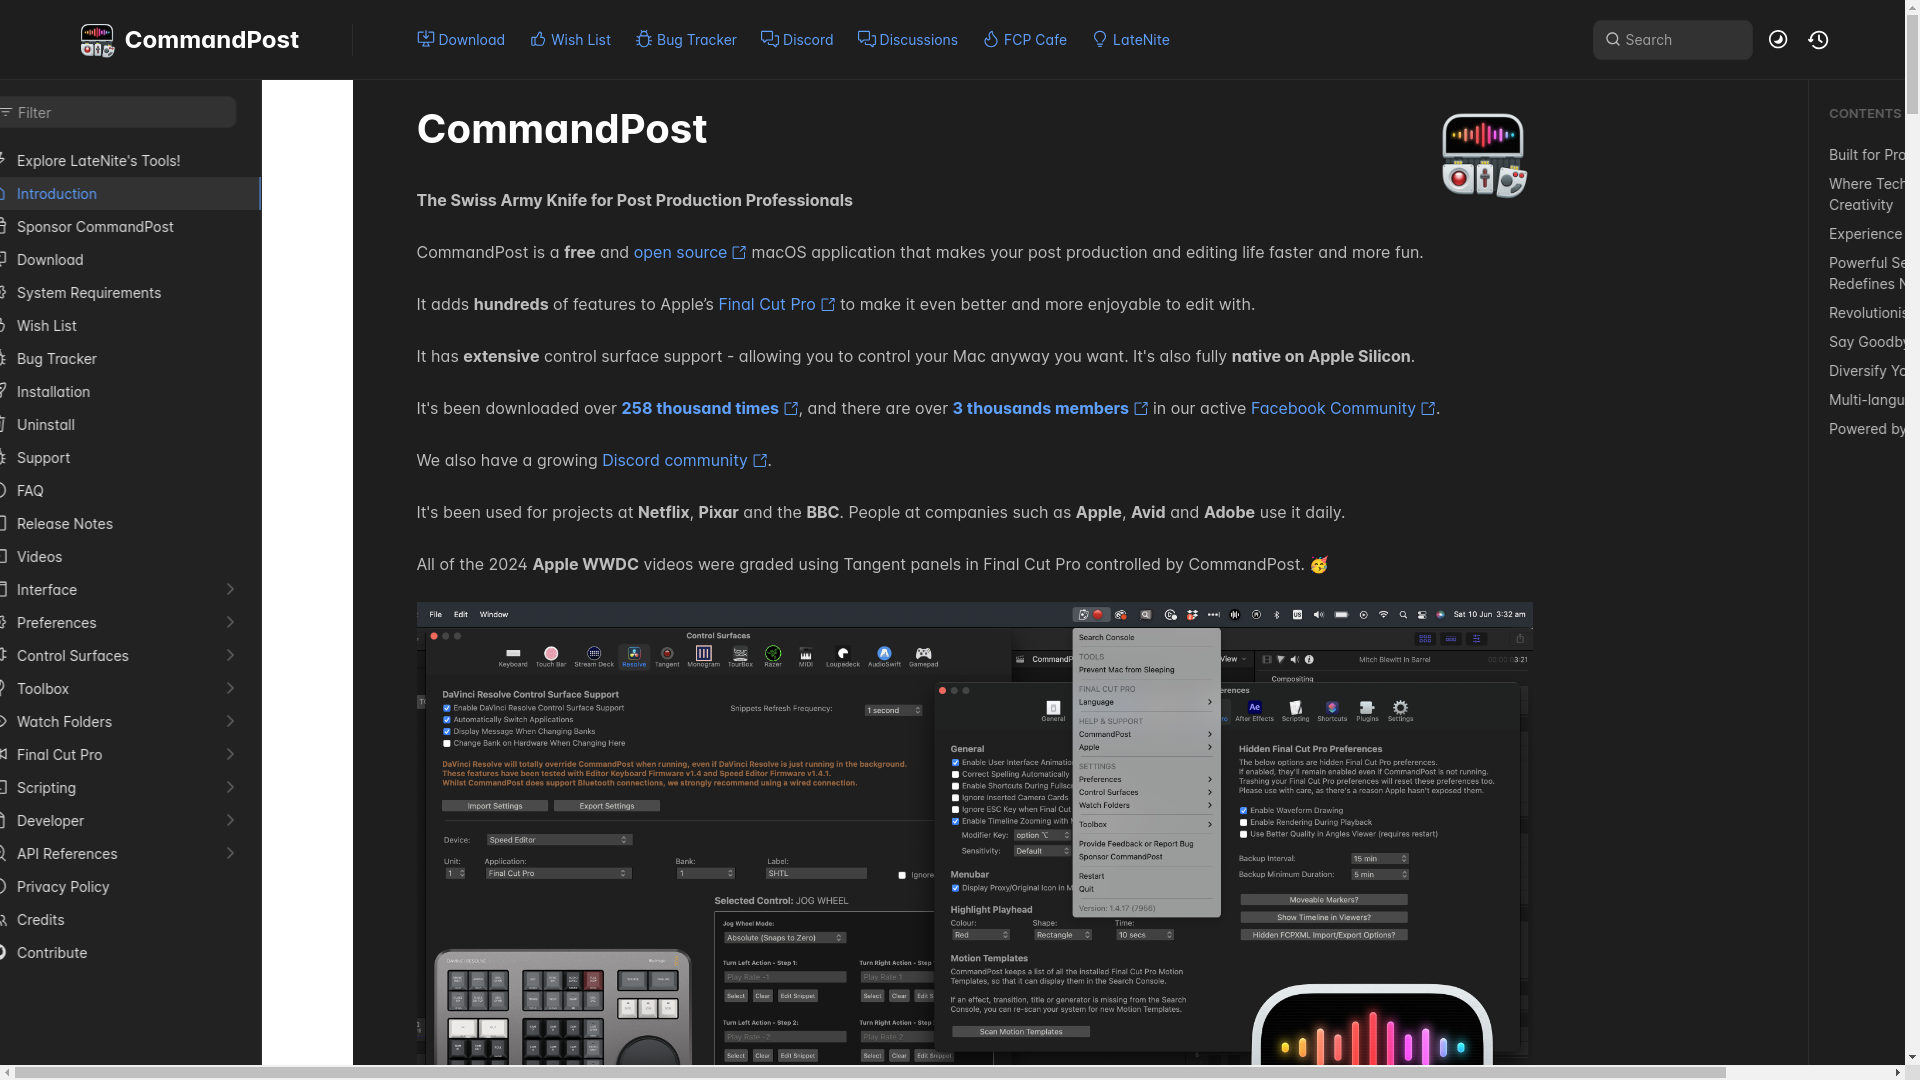Follow the 'open source' link
This screenshot has height=1080, width=1920.
(x=689, y=252)
